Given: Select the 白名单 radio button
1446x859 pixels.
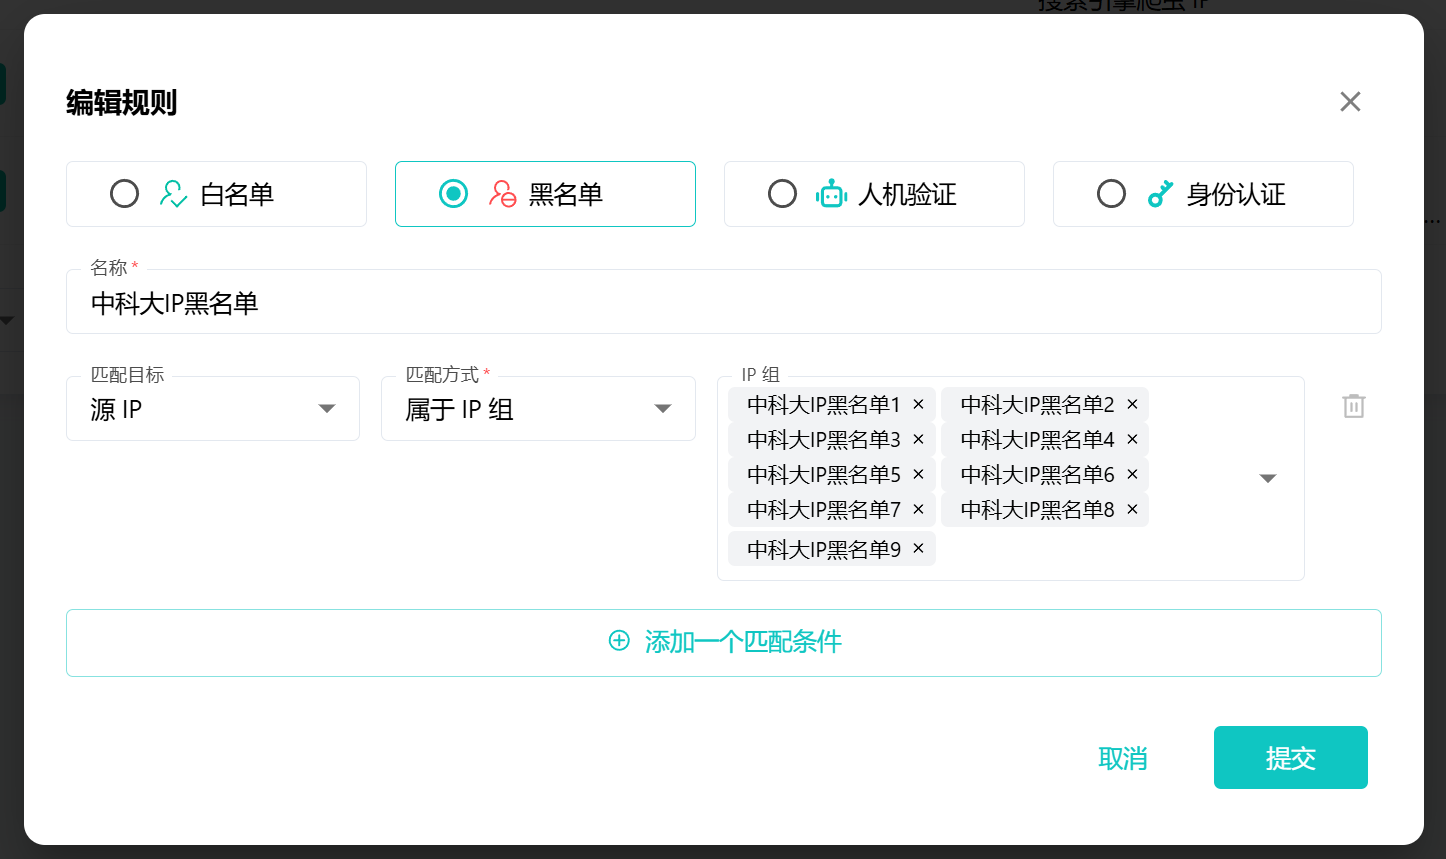Looking at the screenshot, I should pyautogui.click(x=124, y=193).
